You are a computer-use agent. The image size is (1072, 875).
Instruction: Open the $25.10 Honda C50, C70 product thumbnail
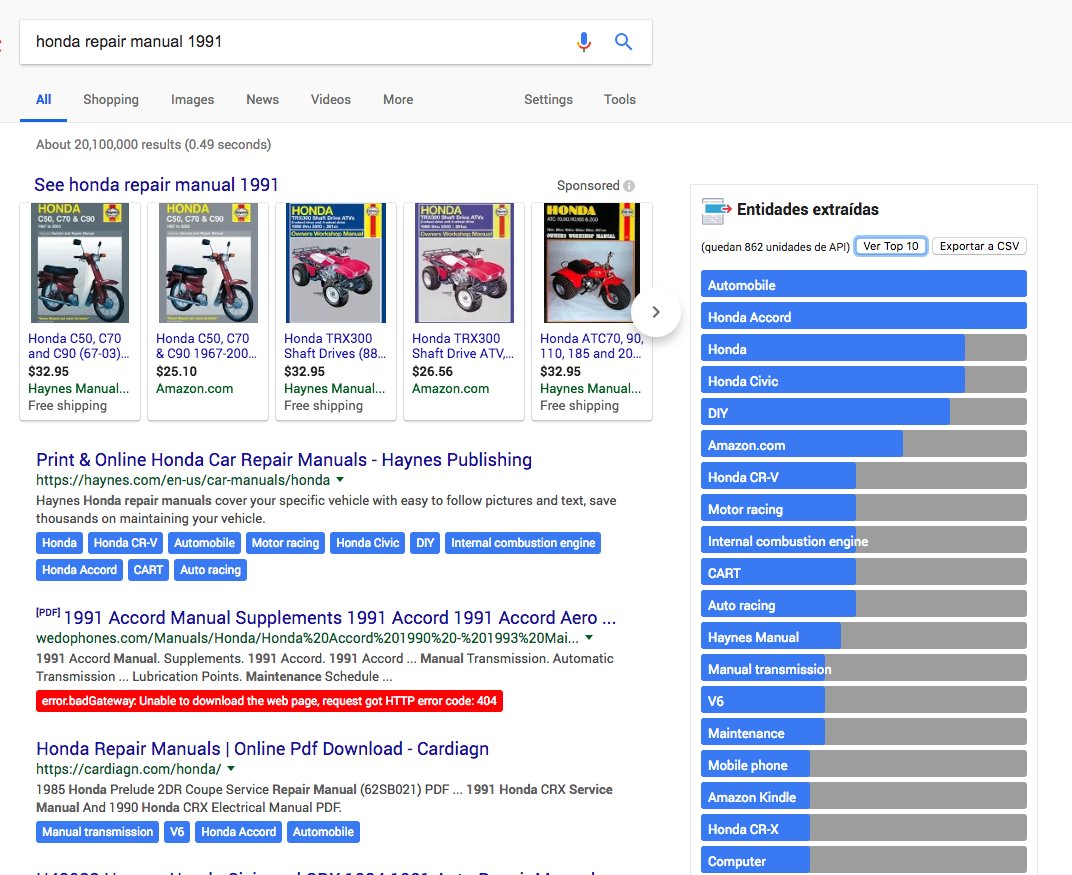coord(208,263)
